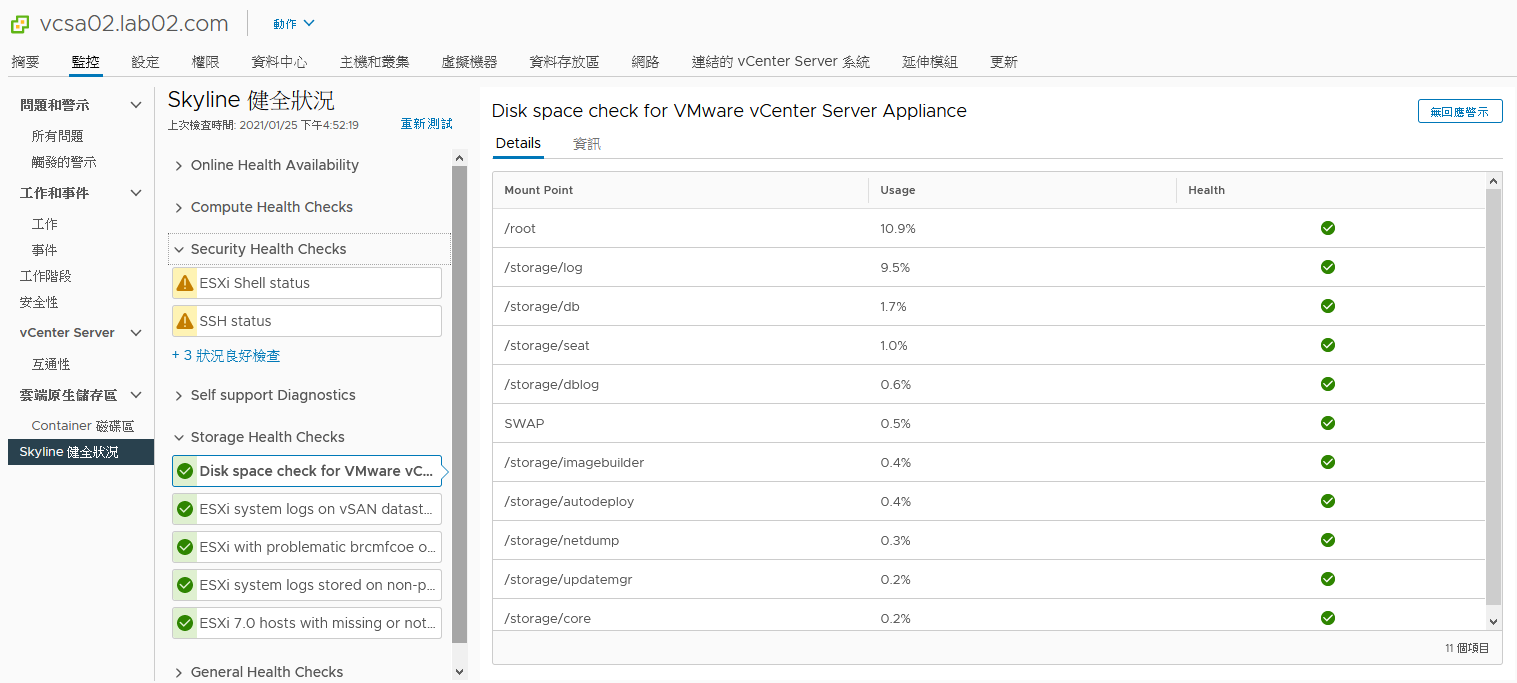Collapse the 雲端原生儲存區 sidebar section

136,395
